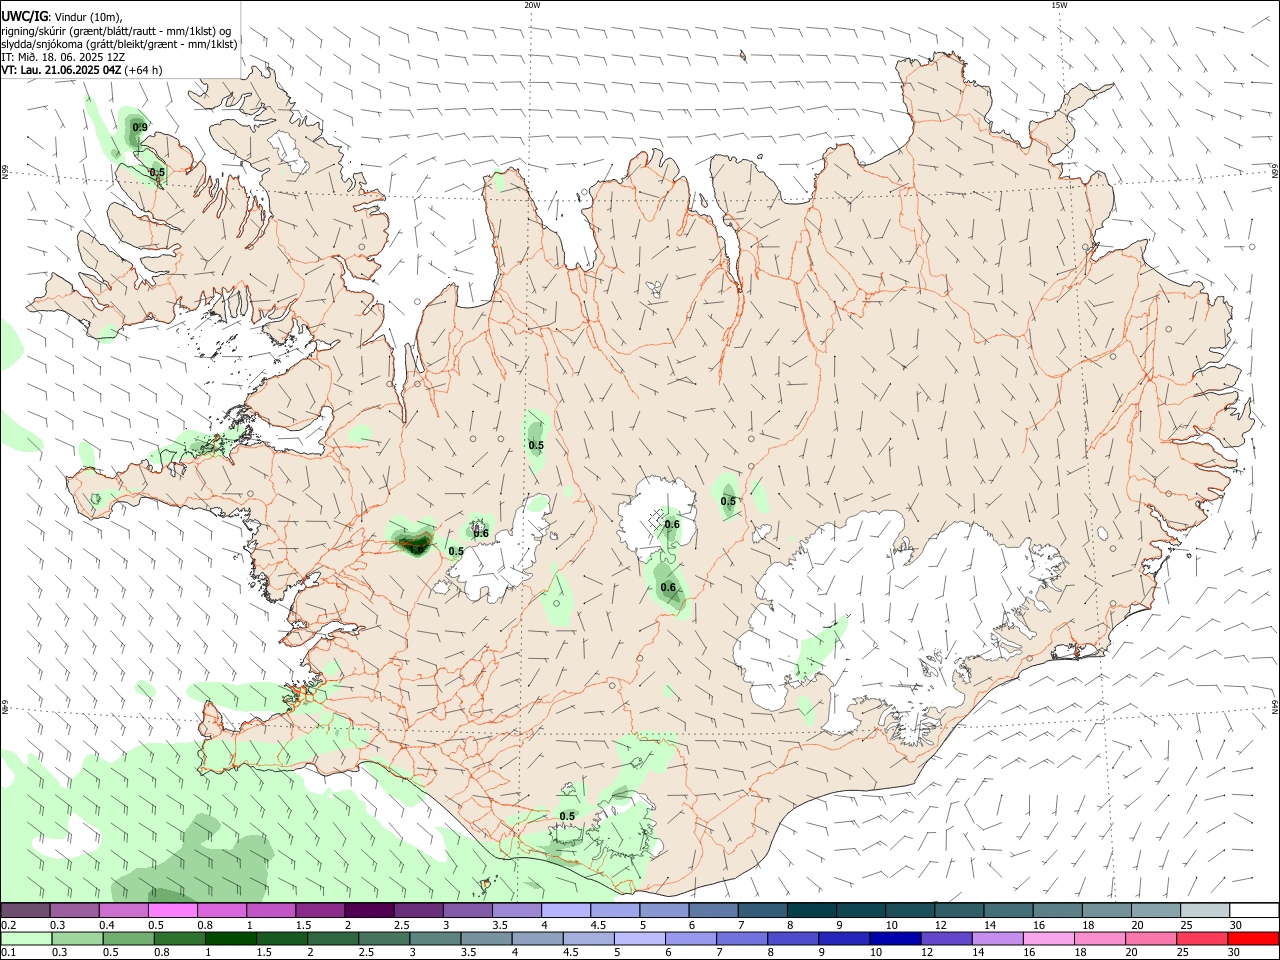The height and width of the screenshot is (960, 1280).
Task: Click the '12' label under the top legend row
Action: click(939, 925)
